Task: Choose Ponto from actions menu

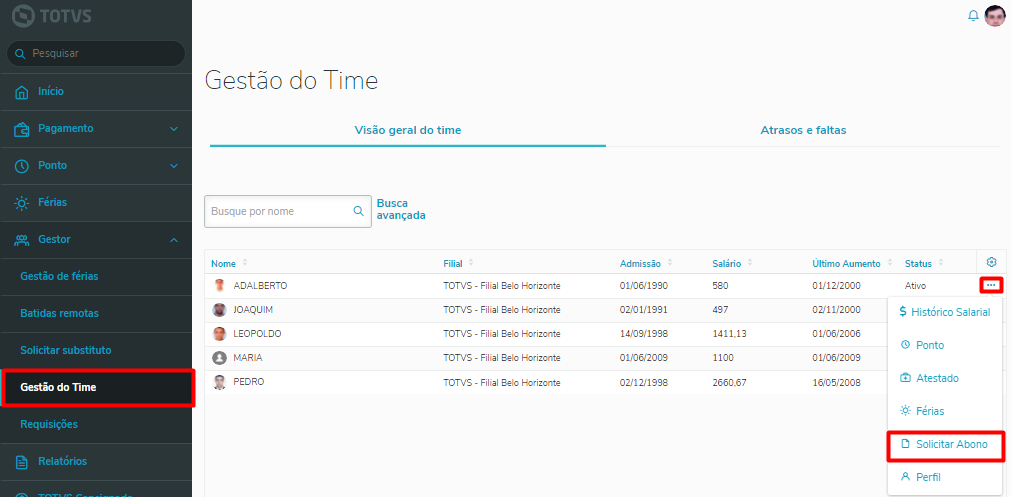Action: (x=921, y=346)
